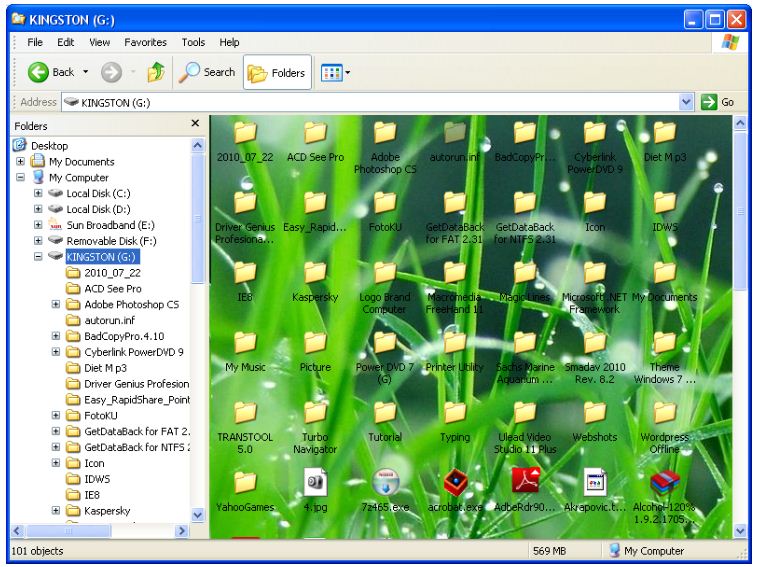Select KINGSTON (G:) in folder tree

click(x=102, y=257)
